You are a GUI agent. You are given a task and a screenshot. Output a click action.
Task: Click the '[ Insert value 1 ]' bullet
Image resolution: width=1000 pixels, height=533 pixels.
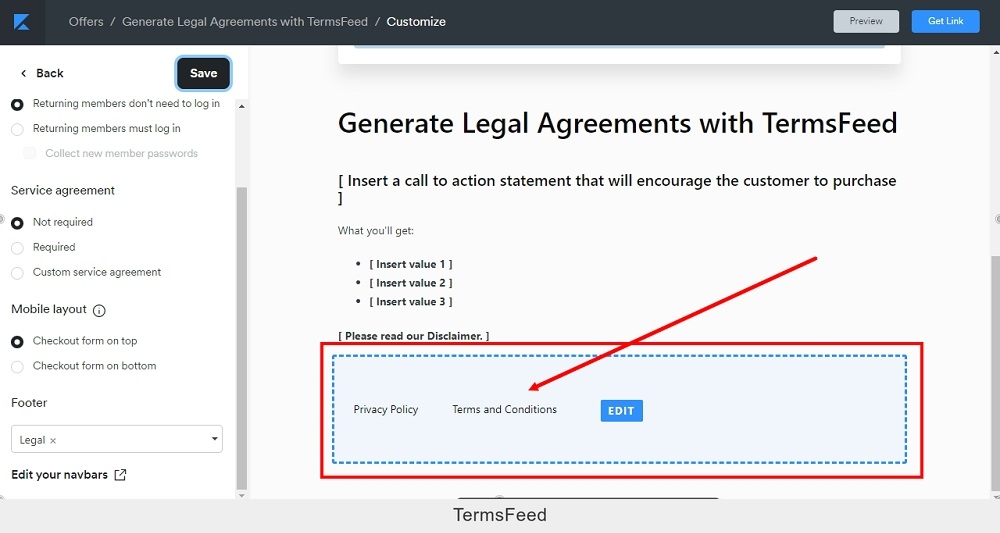[x=411, y=264]
